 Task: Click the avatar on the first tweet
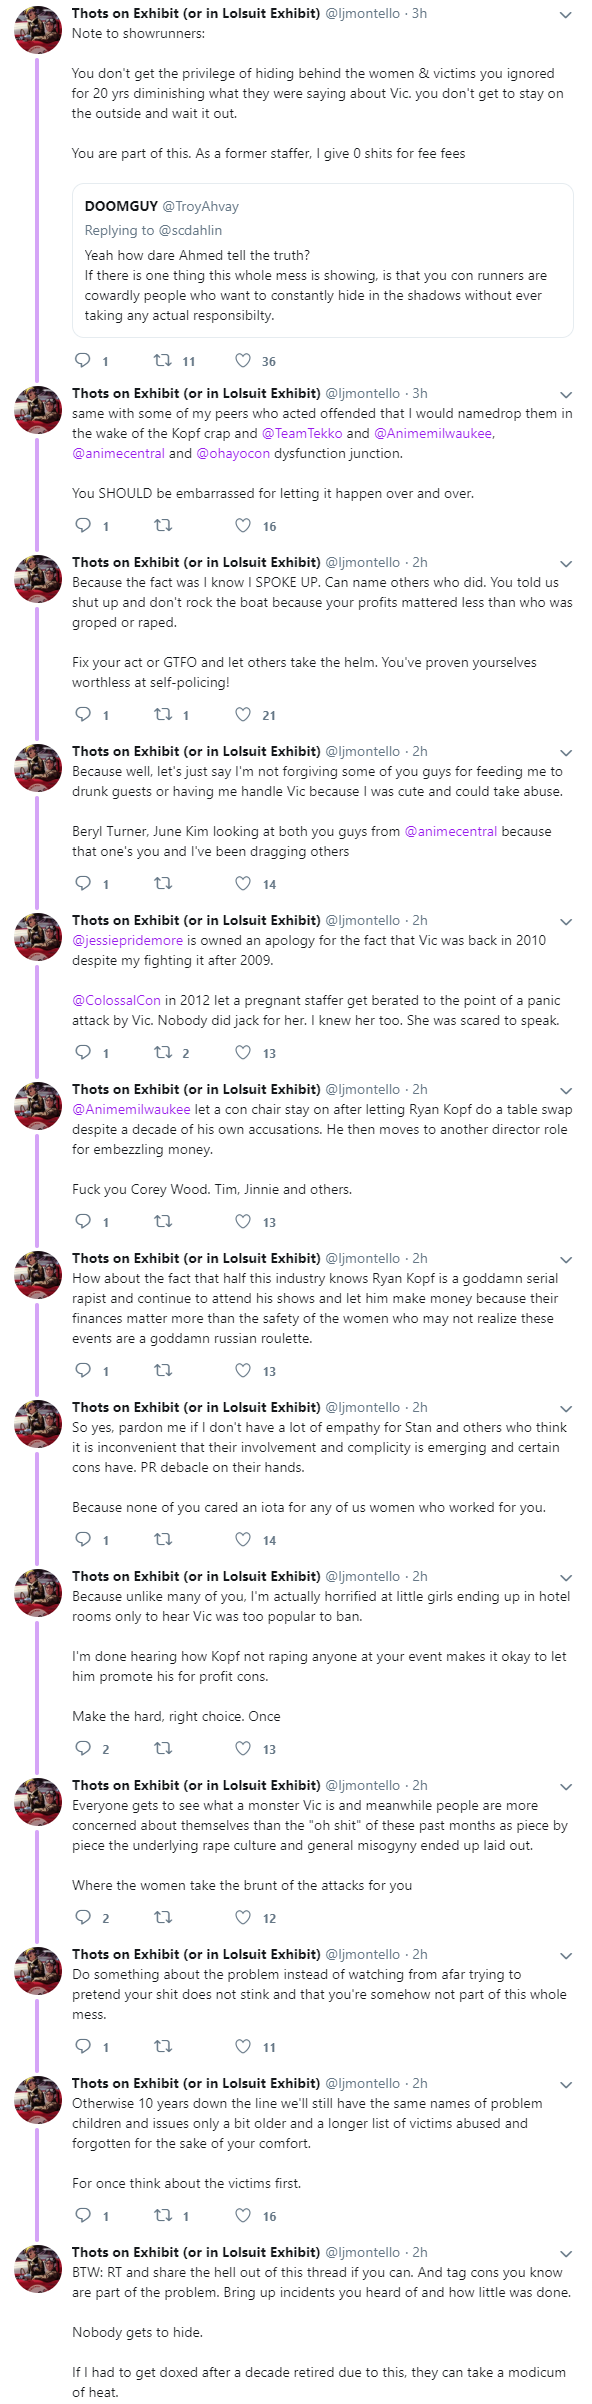(38, 29)
